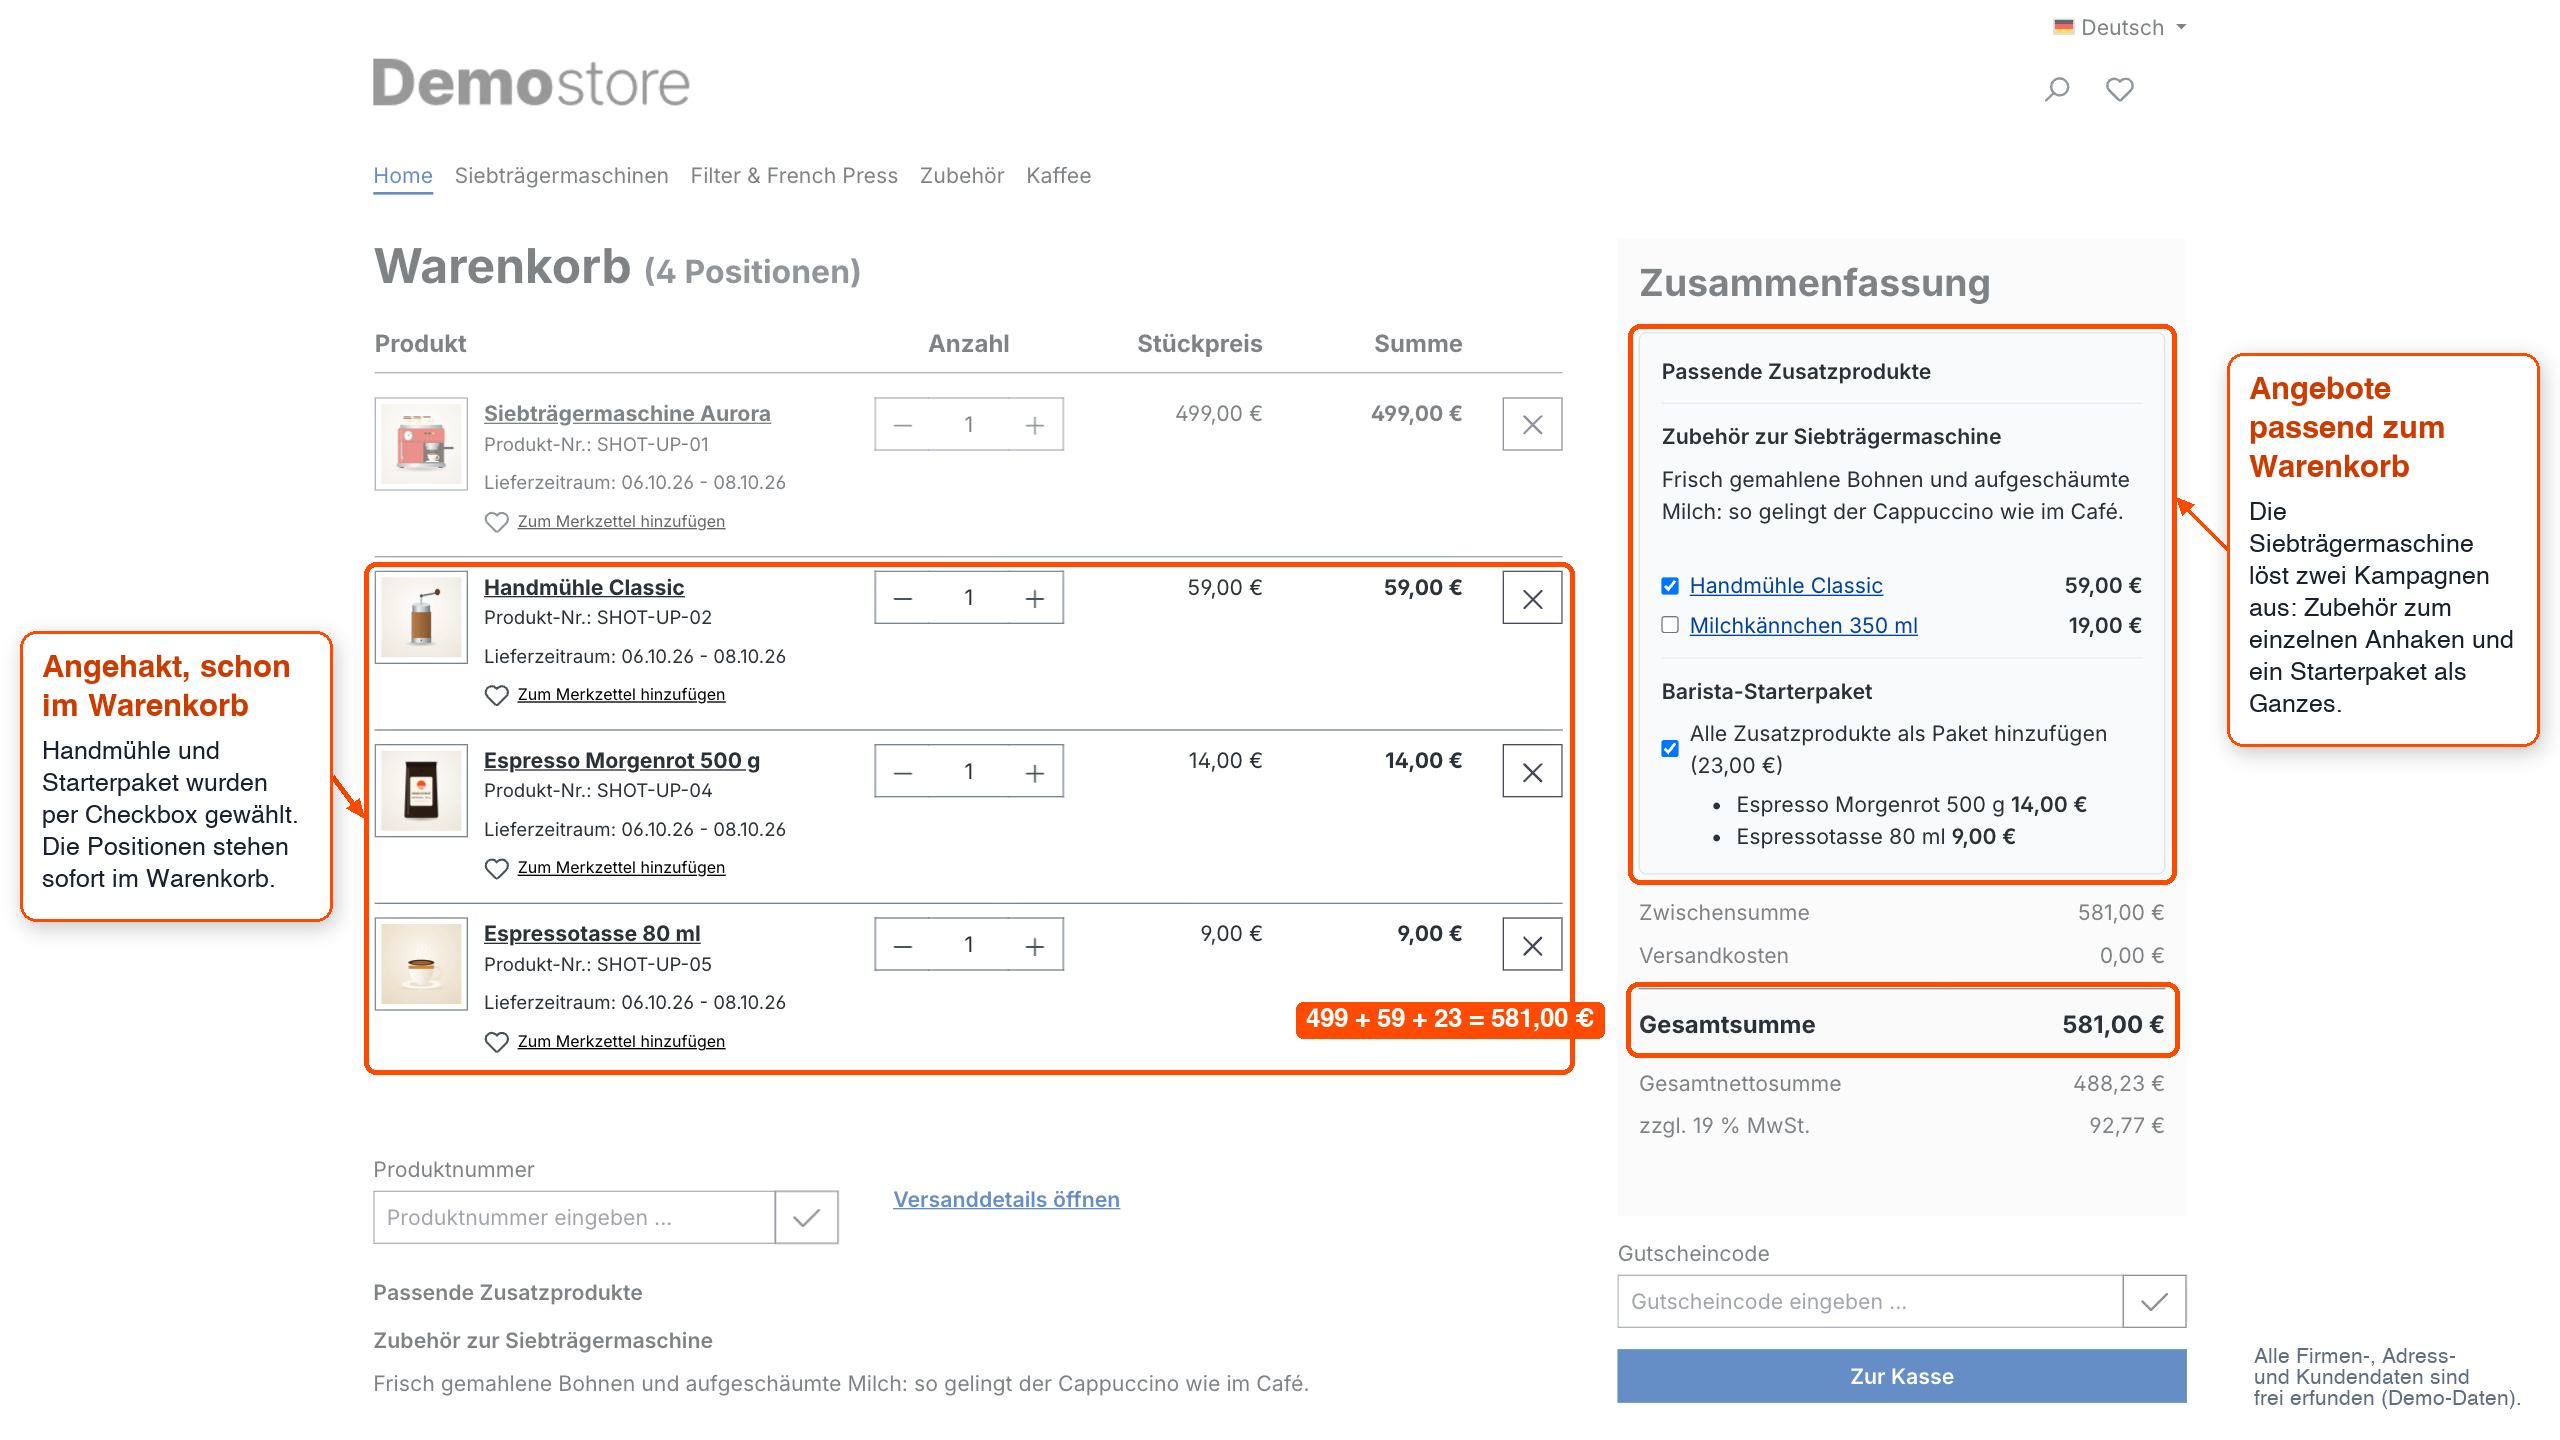Apply the Gutscheincode with checkmark button
The image size is (2560, 1440).
(2154, 1301)
